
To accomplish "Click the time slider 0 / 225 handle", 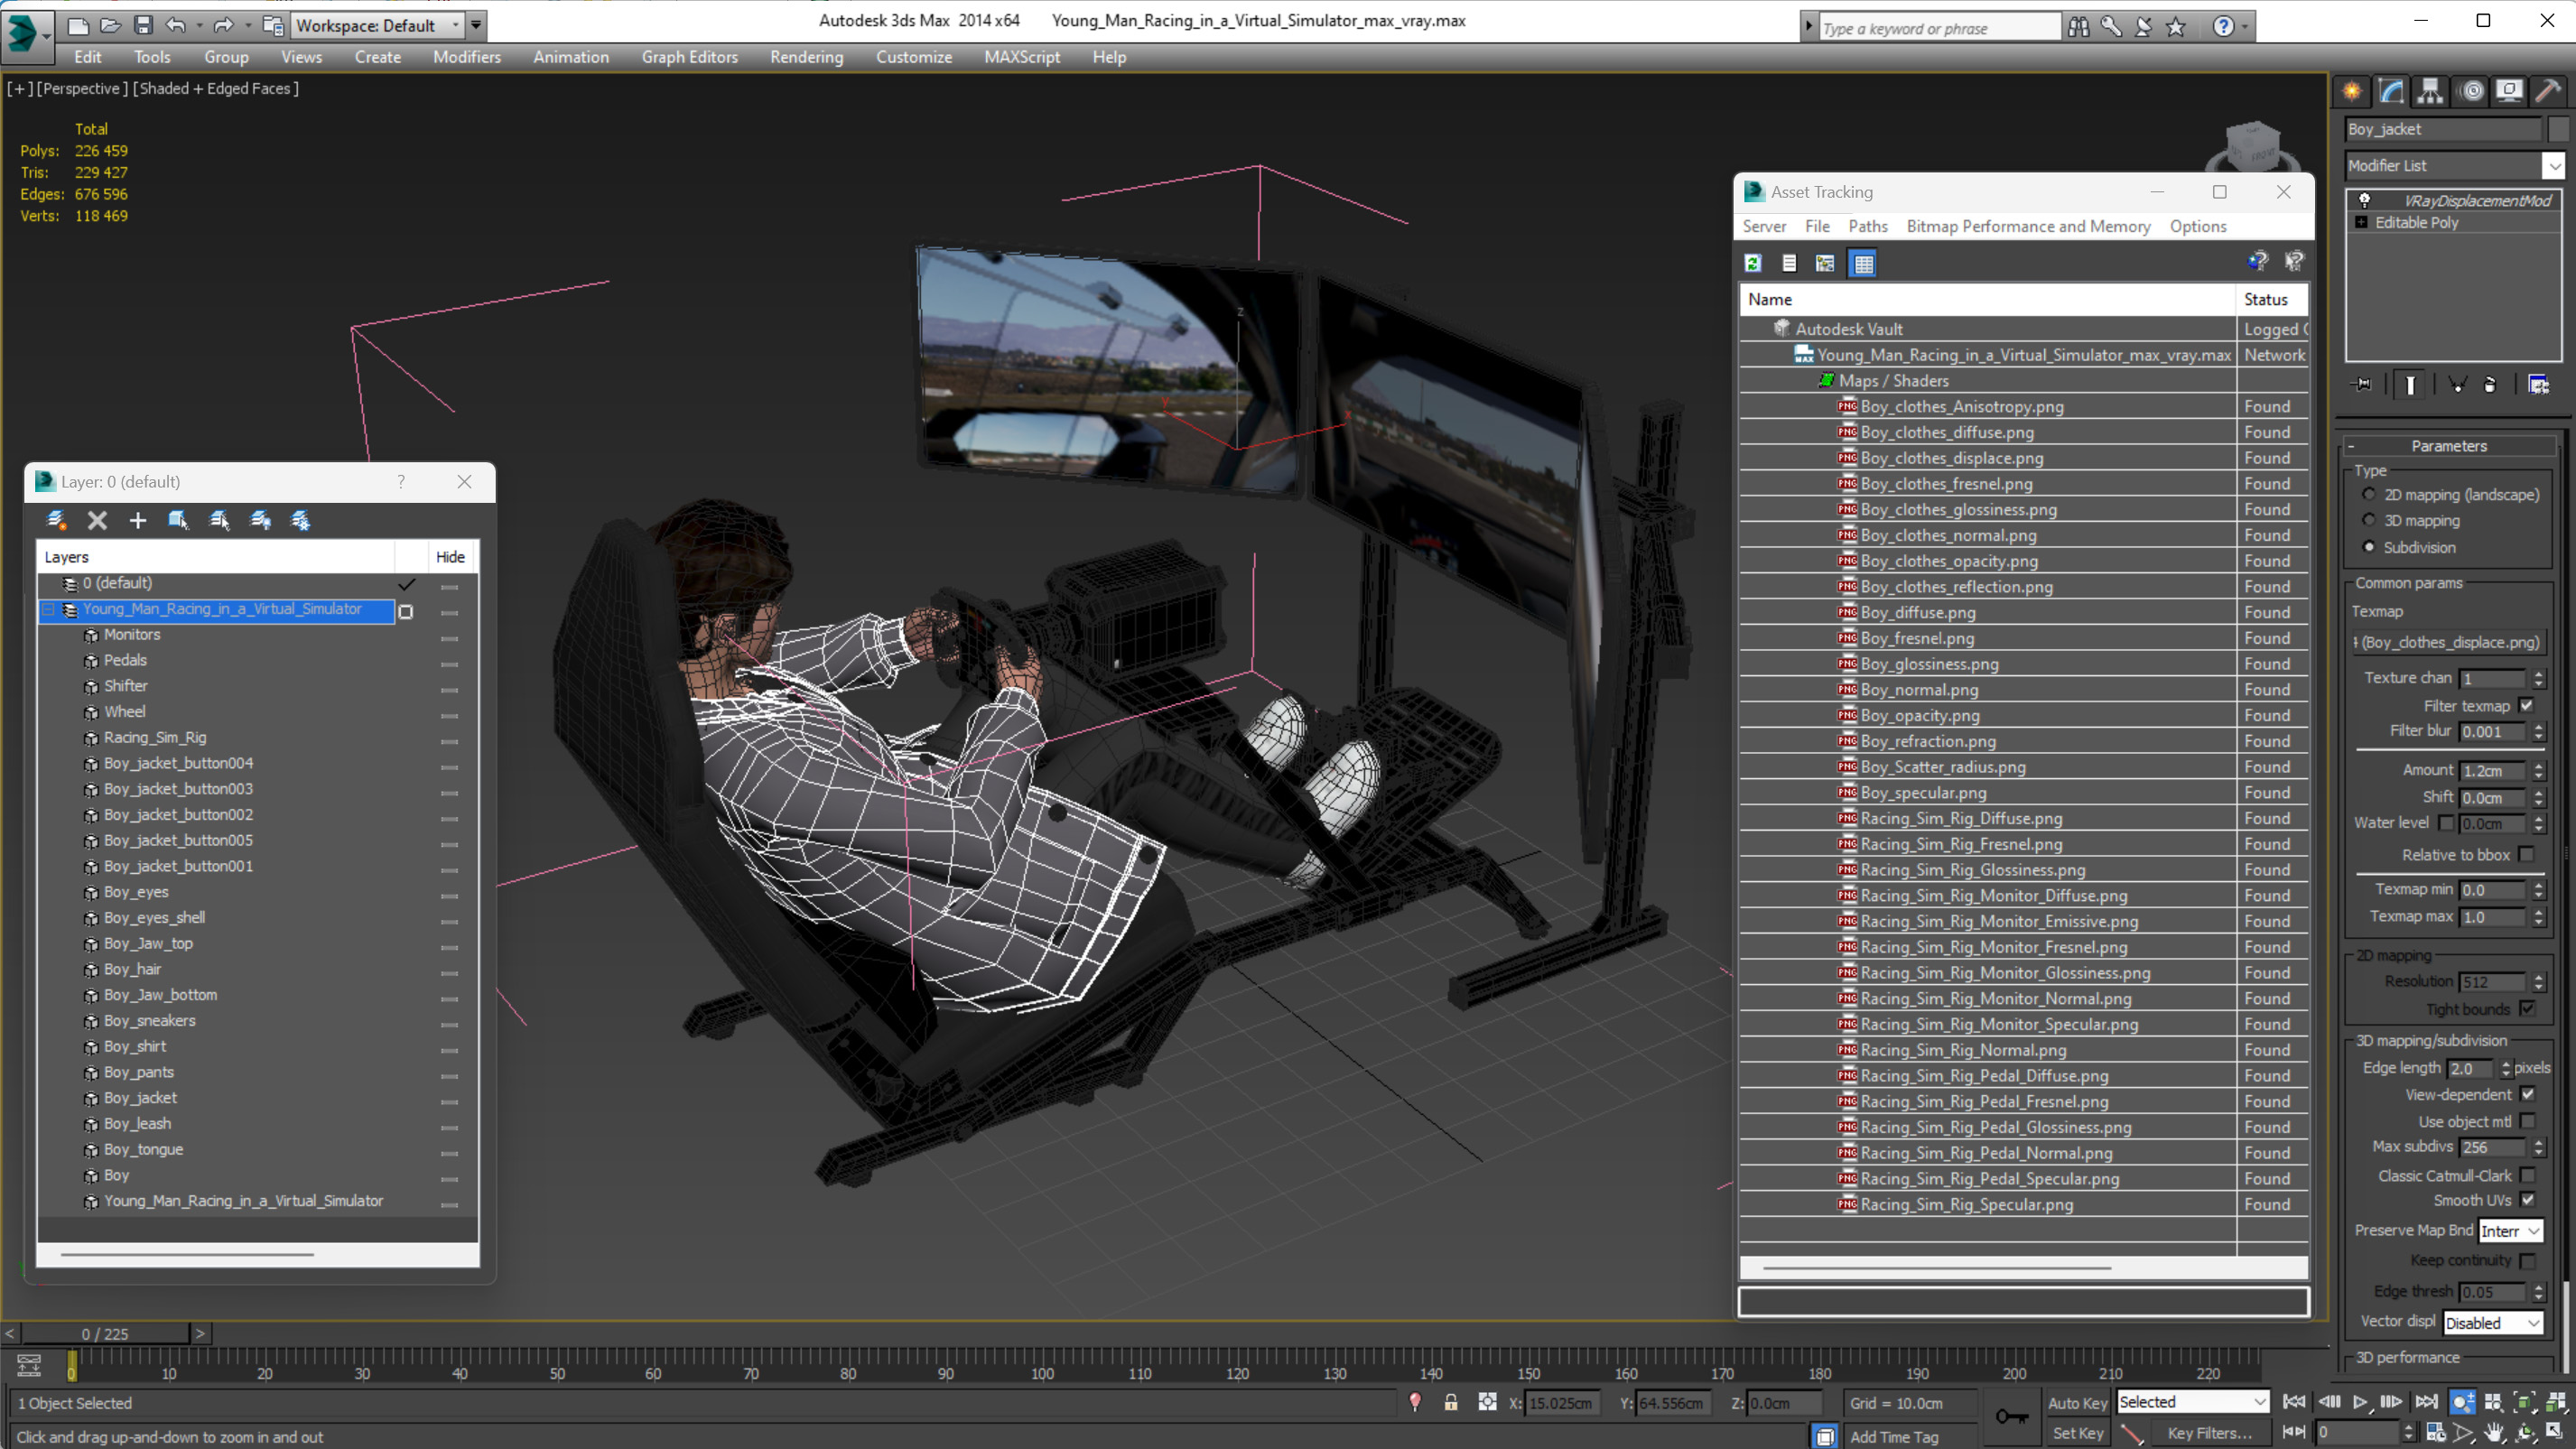I will 105,1333.
